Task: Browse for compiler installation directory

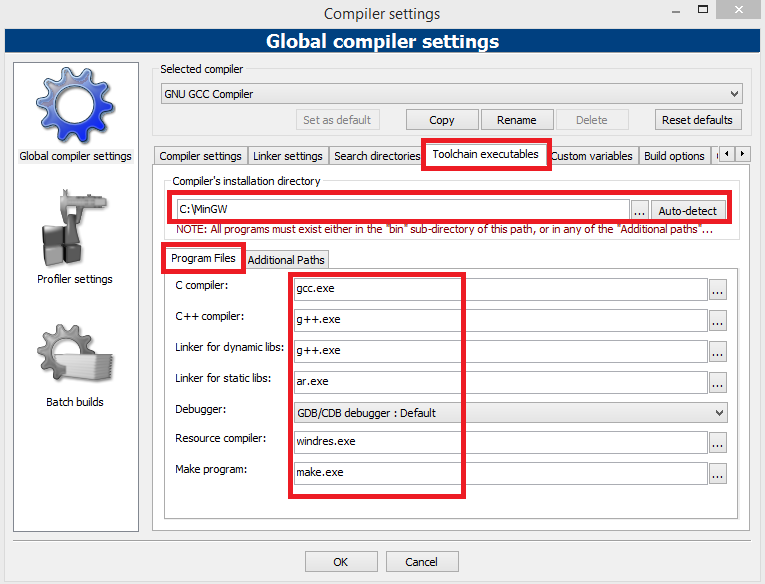Action: tap(639, 210)
